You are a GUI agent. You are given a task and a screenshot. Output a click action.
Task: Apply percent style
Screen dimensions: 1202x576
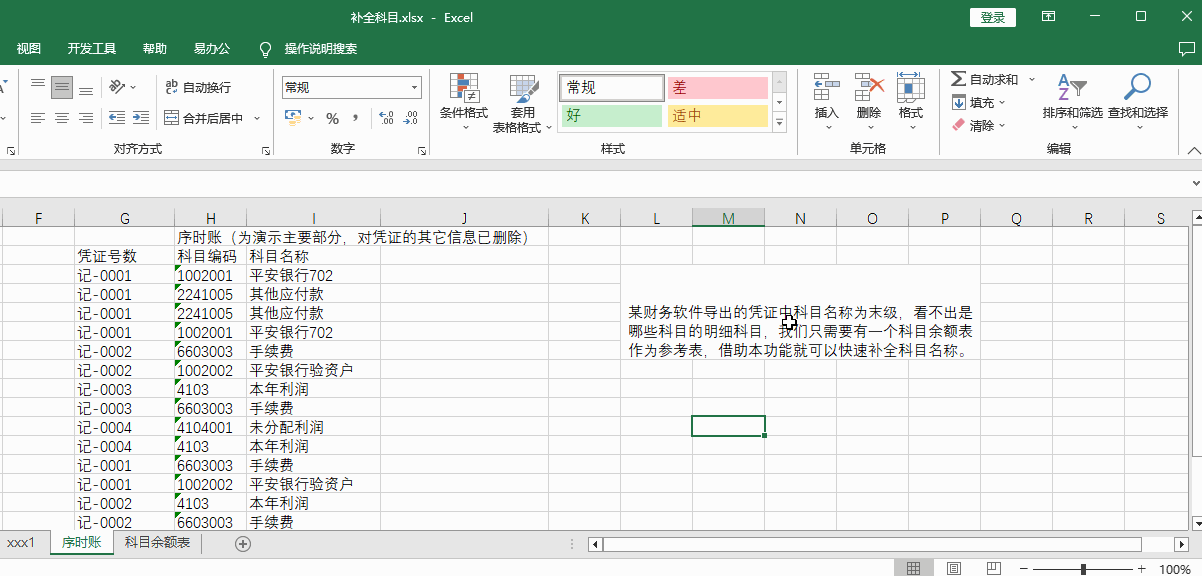[333, 118]
